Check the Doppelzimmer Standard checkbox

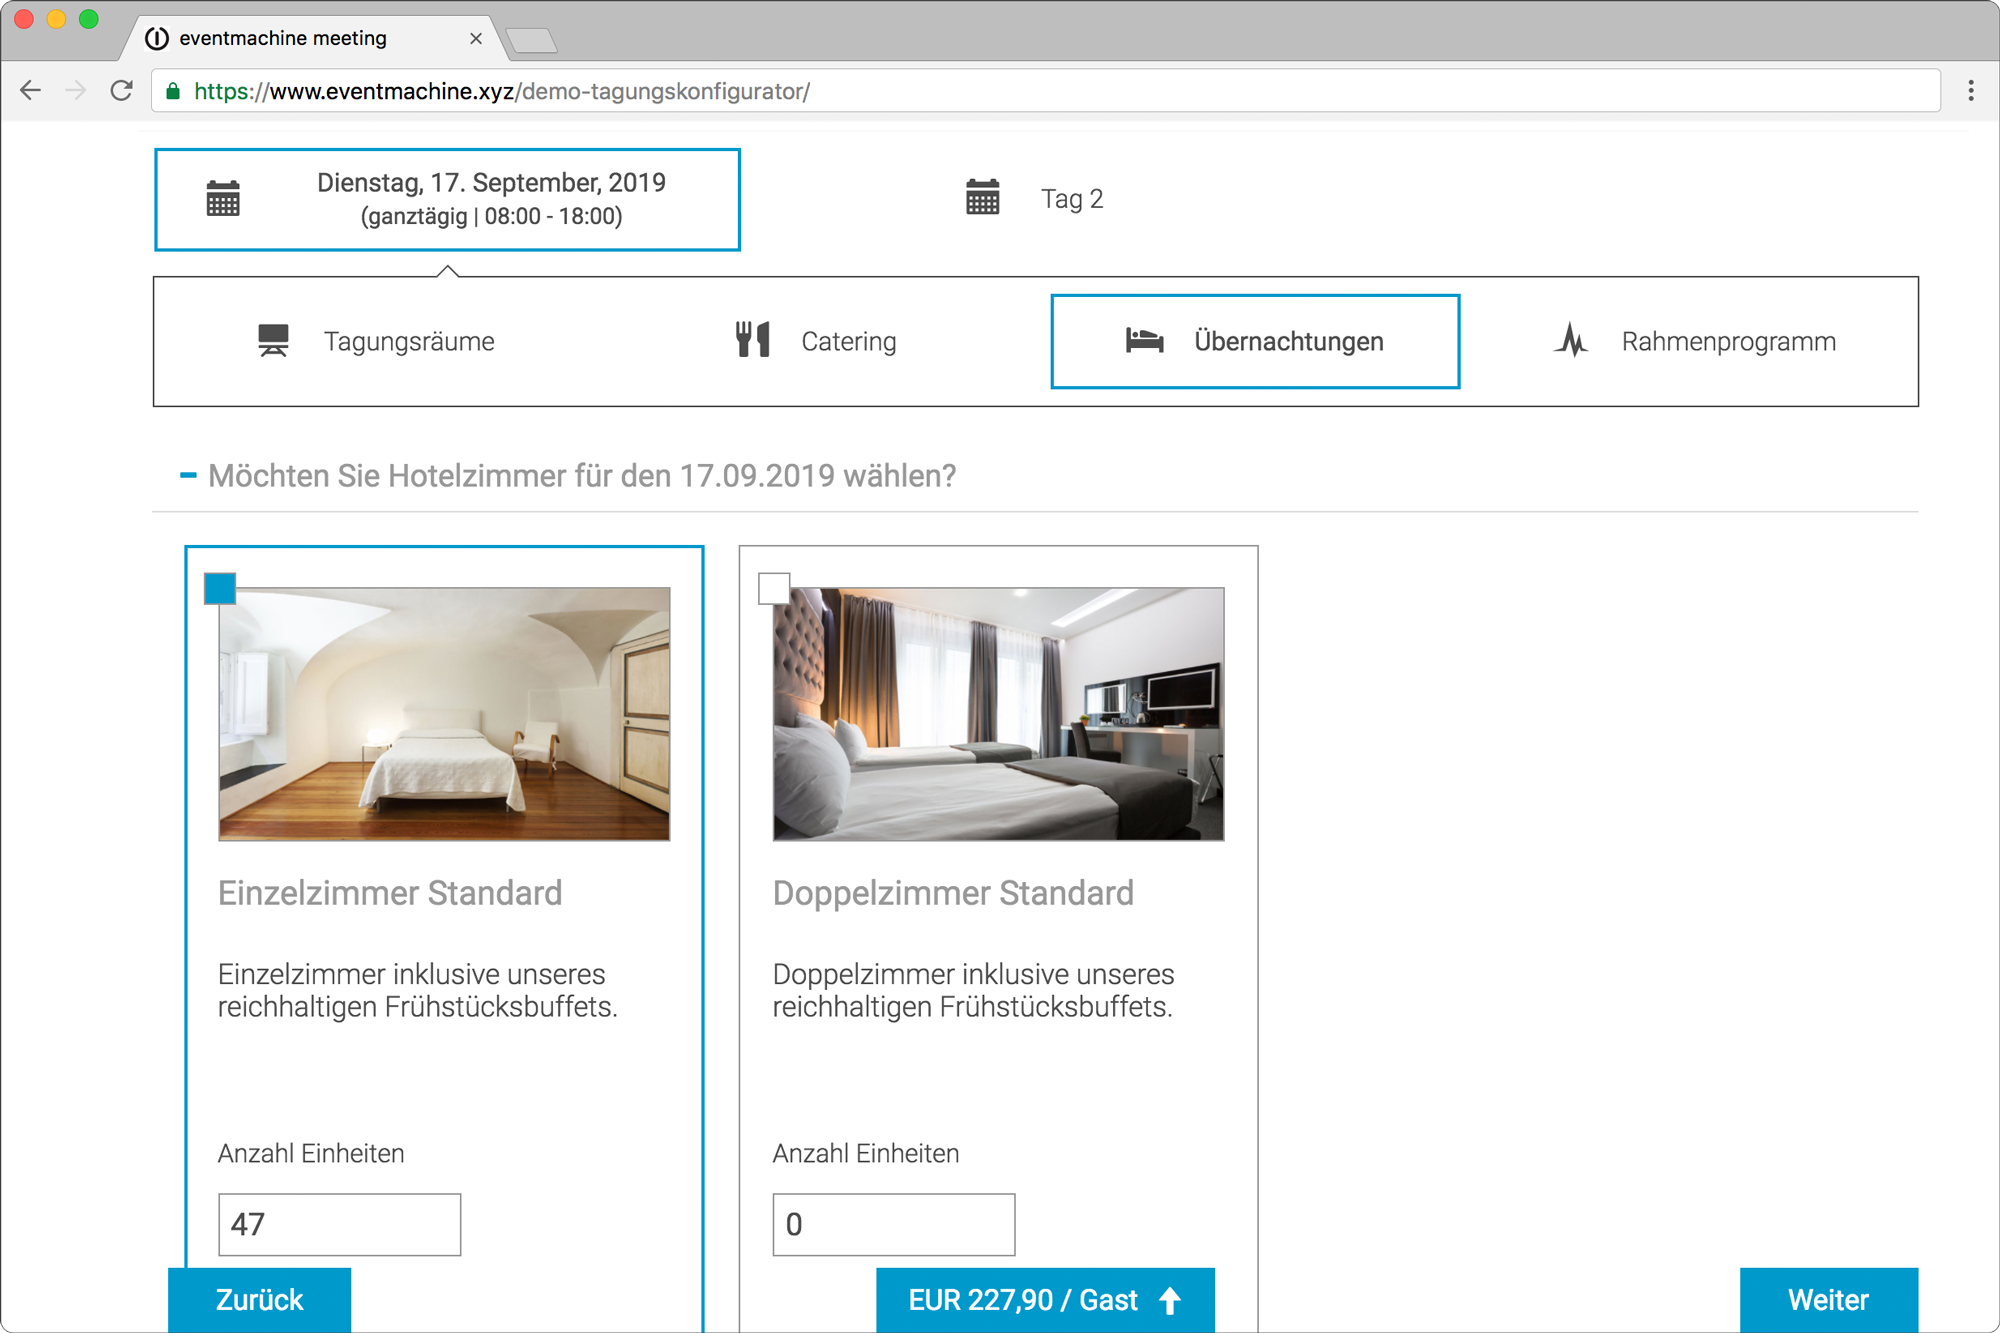774,588
